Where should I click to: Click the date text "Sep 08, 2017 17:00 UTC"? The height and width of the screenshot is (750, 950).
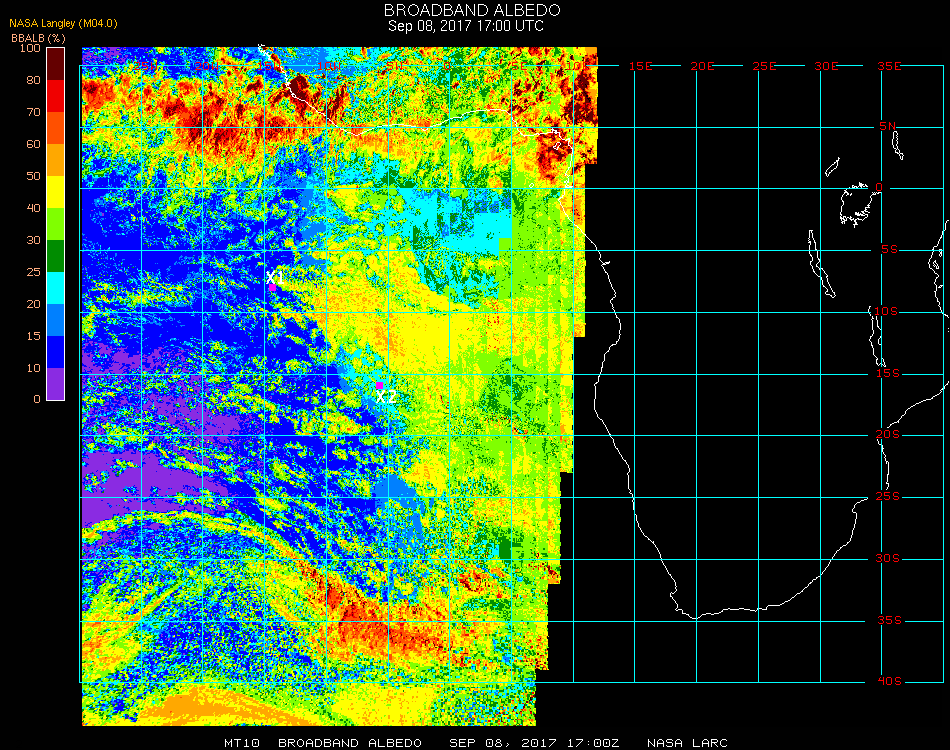click(x=466, y=26)
